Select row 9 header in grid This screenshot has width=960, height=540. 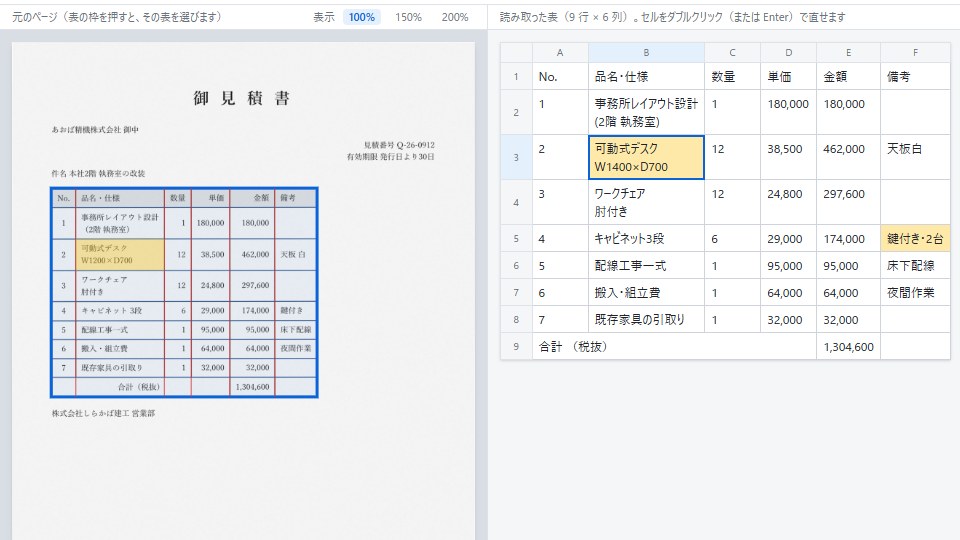tap(516, 346)
